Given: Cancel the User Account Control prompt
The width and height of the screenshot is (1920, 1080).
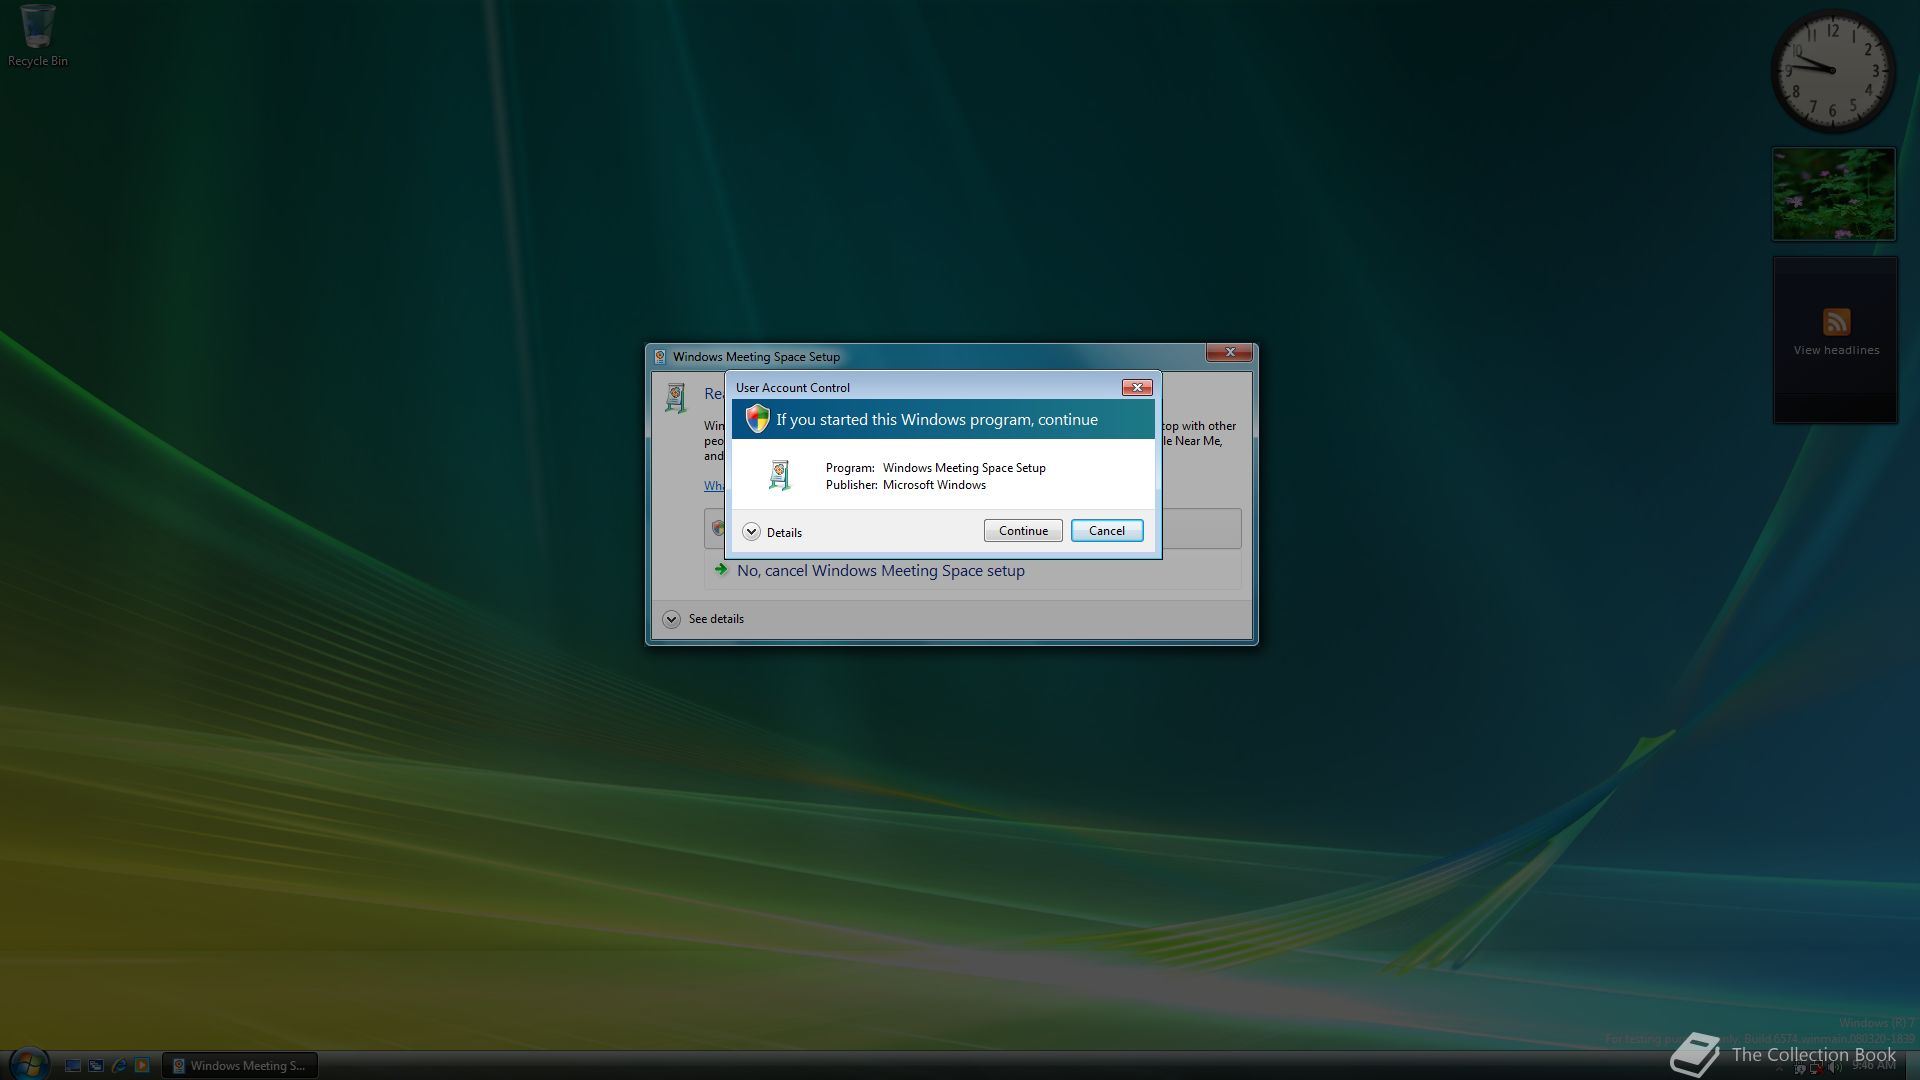Looking at the screenshot, I should coord(1106,531).
